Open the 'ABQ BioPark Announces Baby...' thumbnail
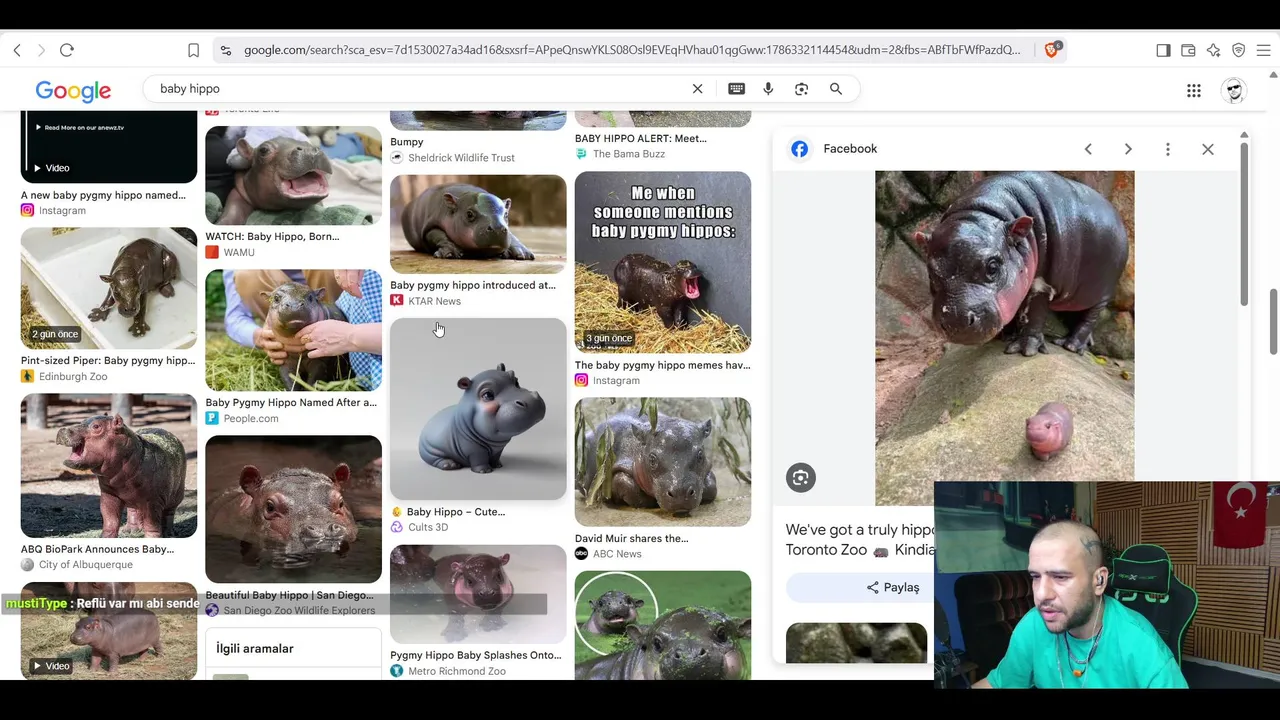Screen dimensions: 1280x720 (x=109, y=466)
